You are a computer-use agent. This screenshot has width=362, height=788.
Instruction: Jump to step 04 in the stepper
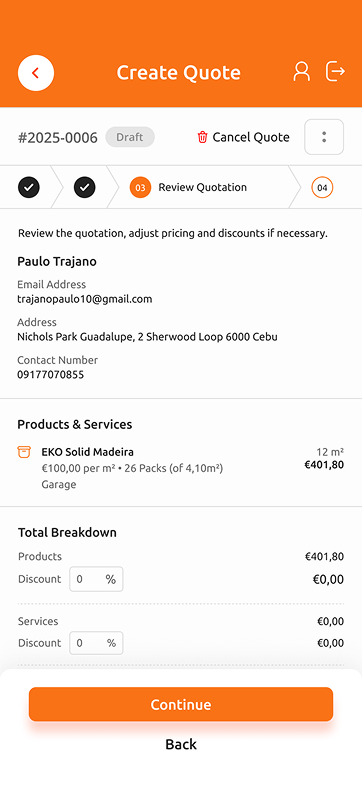(322, 188)
